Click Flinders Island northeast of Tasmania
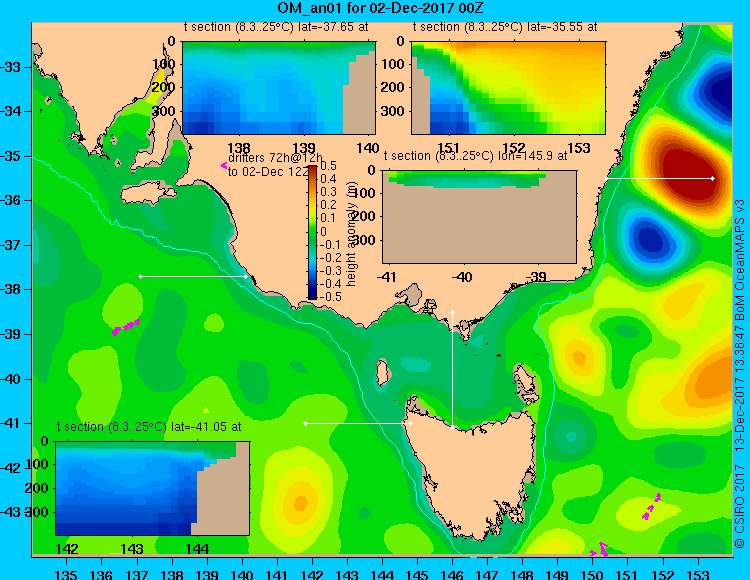Image resolution: width=750 pixels, height=580 pixels. [x=527, y=382]
